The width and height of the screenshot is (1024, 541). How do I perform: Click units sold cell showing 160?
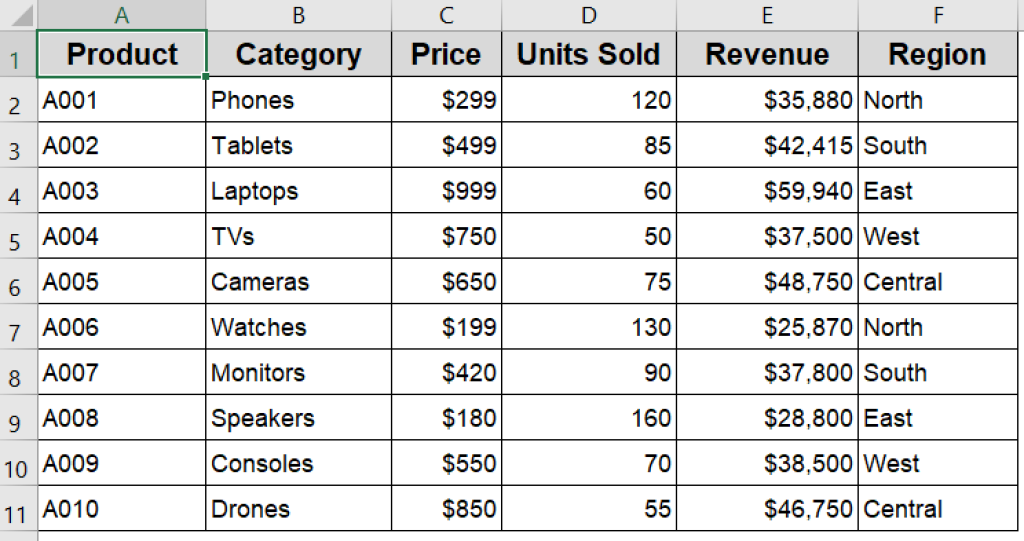click(588, 418)
